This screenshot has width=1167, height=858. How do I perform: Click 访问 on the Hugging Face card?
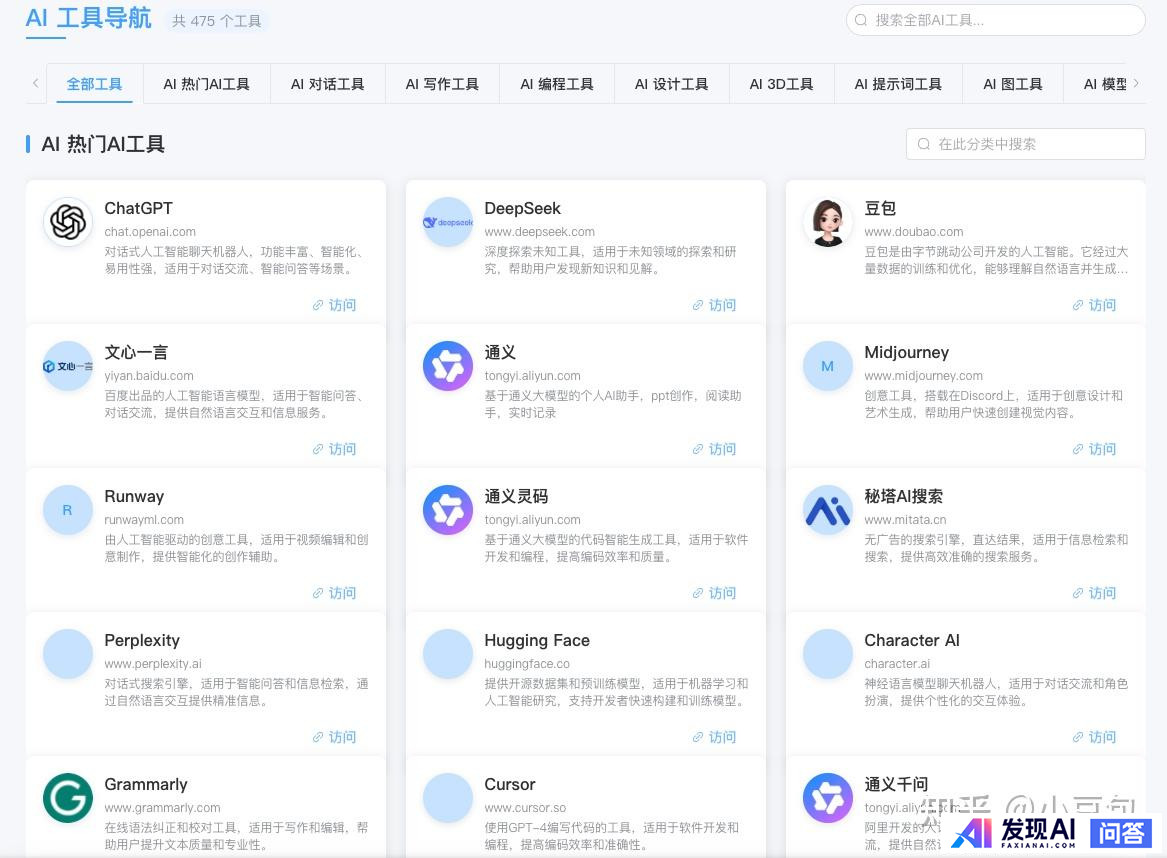(714, 737)
